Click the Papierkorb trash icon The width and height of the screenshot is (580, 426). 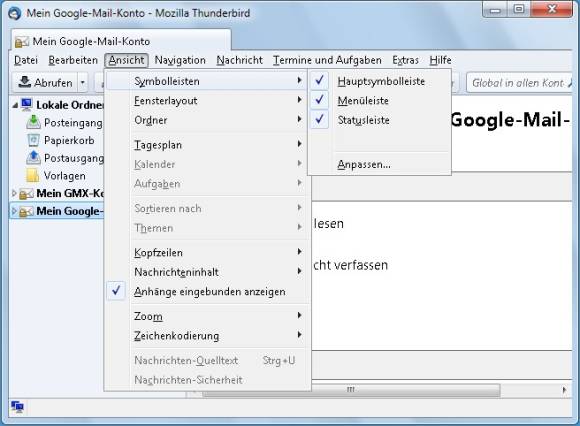[x=33, y=140]
